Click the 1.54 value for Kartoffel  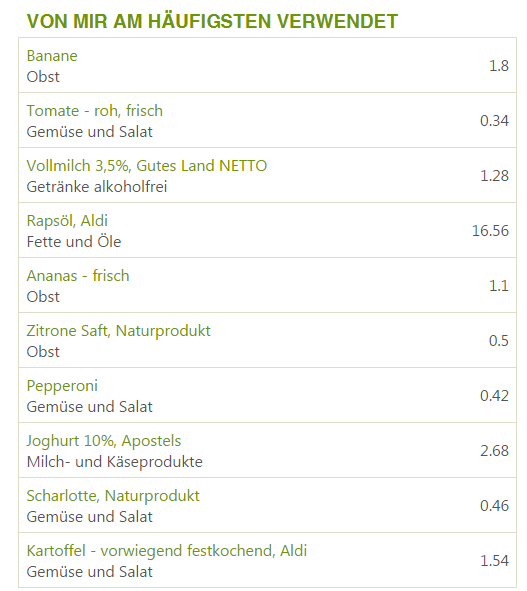[x=494, y=561]
